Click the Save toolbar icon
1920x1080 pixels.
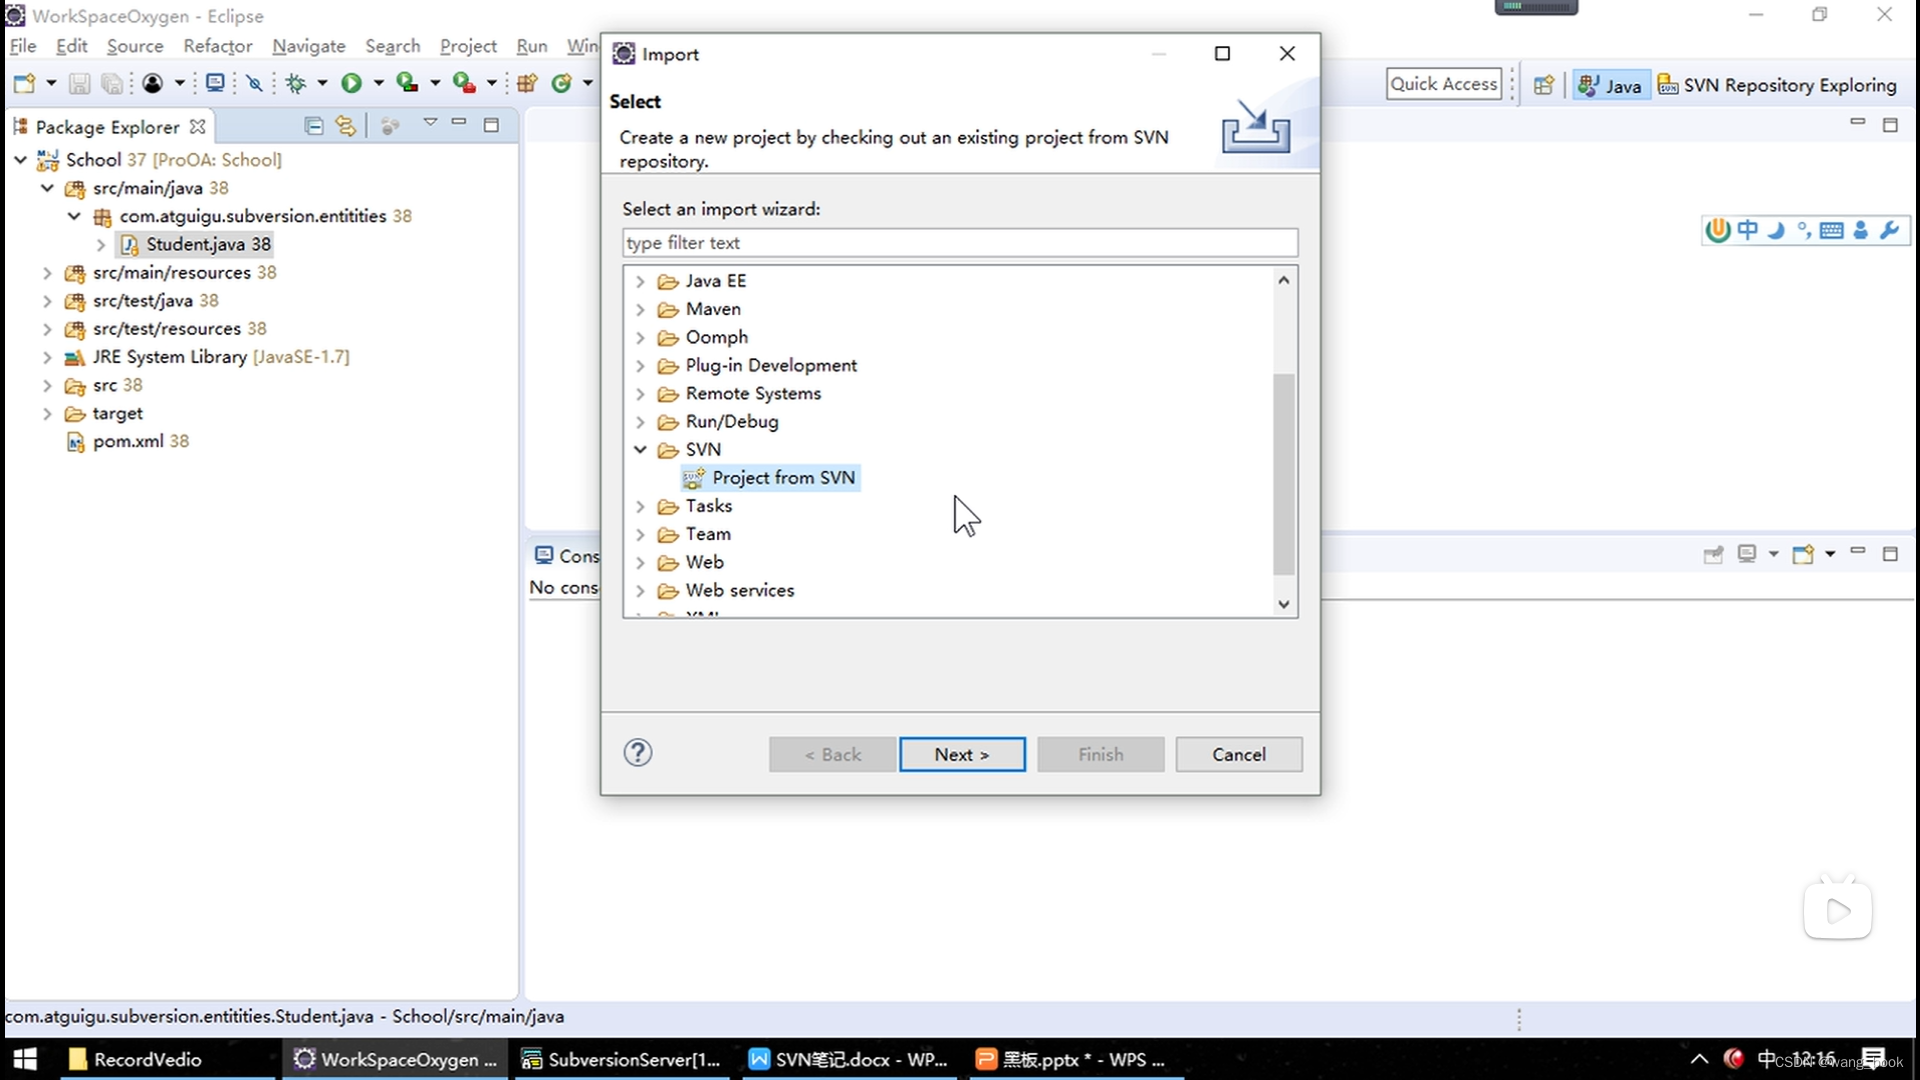[x=80, y=84]
